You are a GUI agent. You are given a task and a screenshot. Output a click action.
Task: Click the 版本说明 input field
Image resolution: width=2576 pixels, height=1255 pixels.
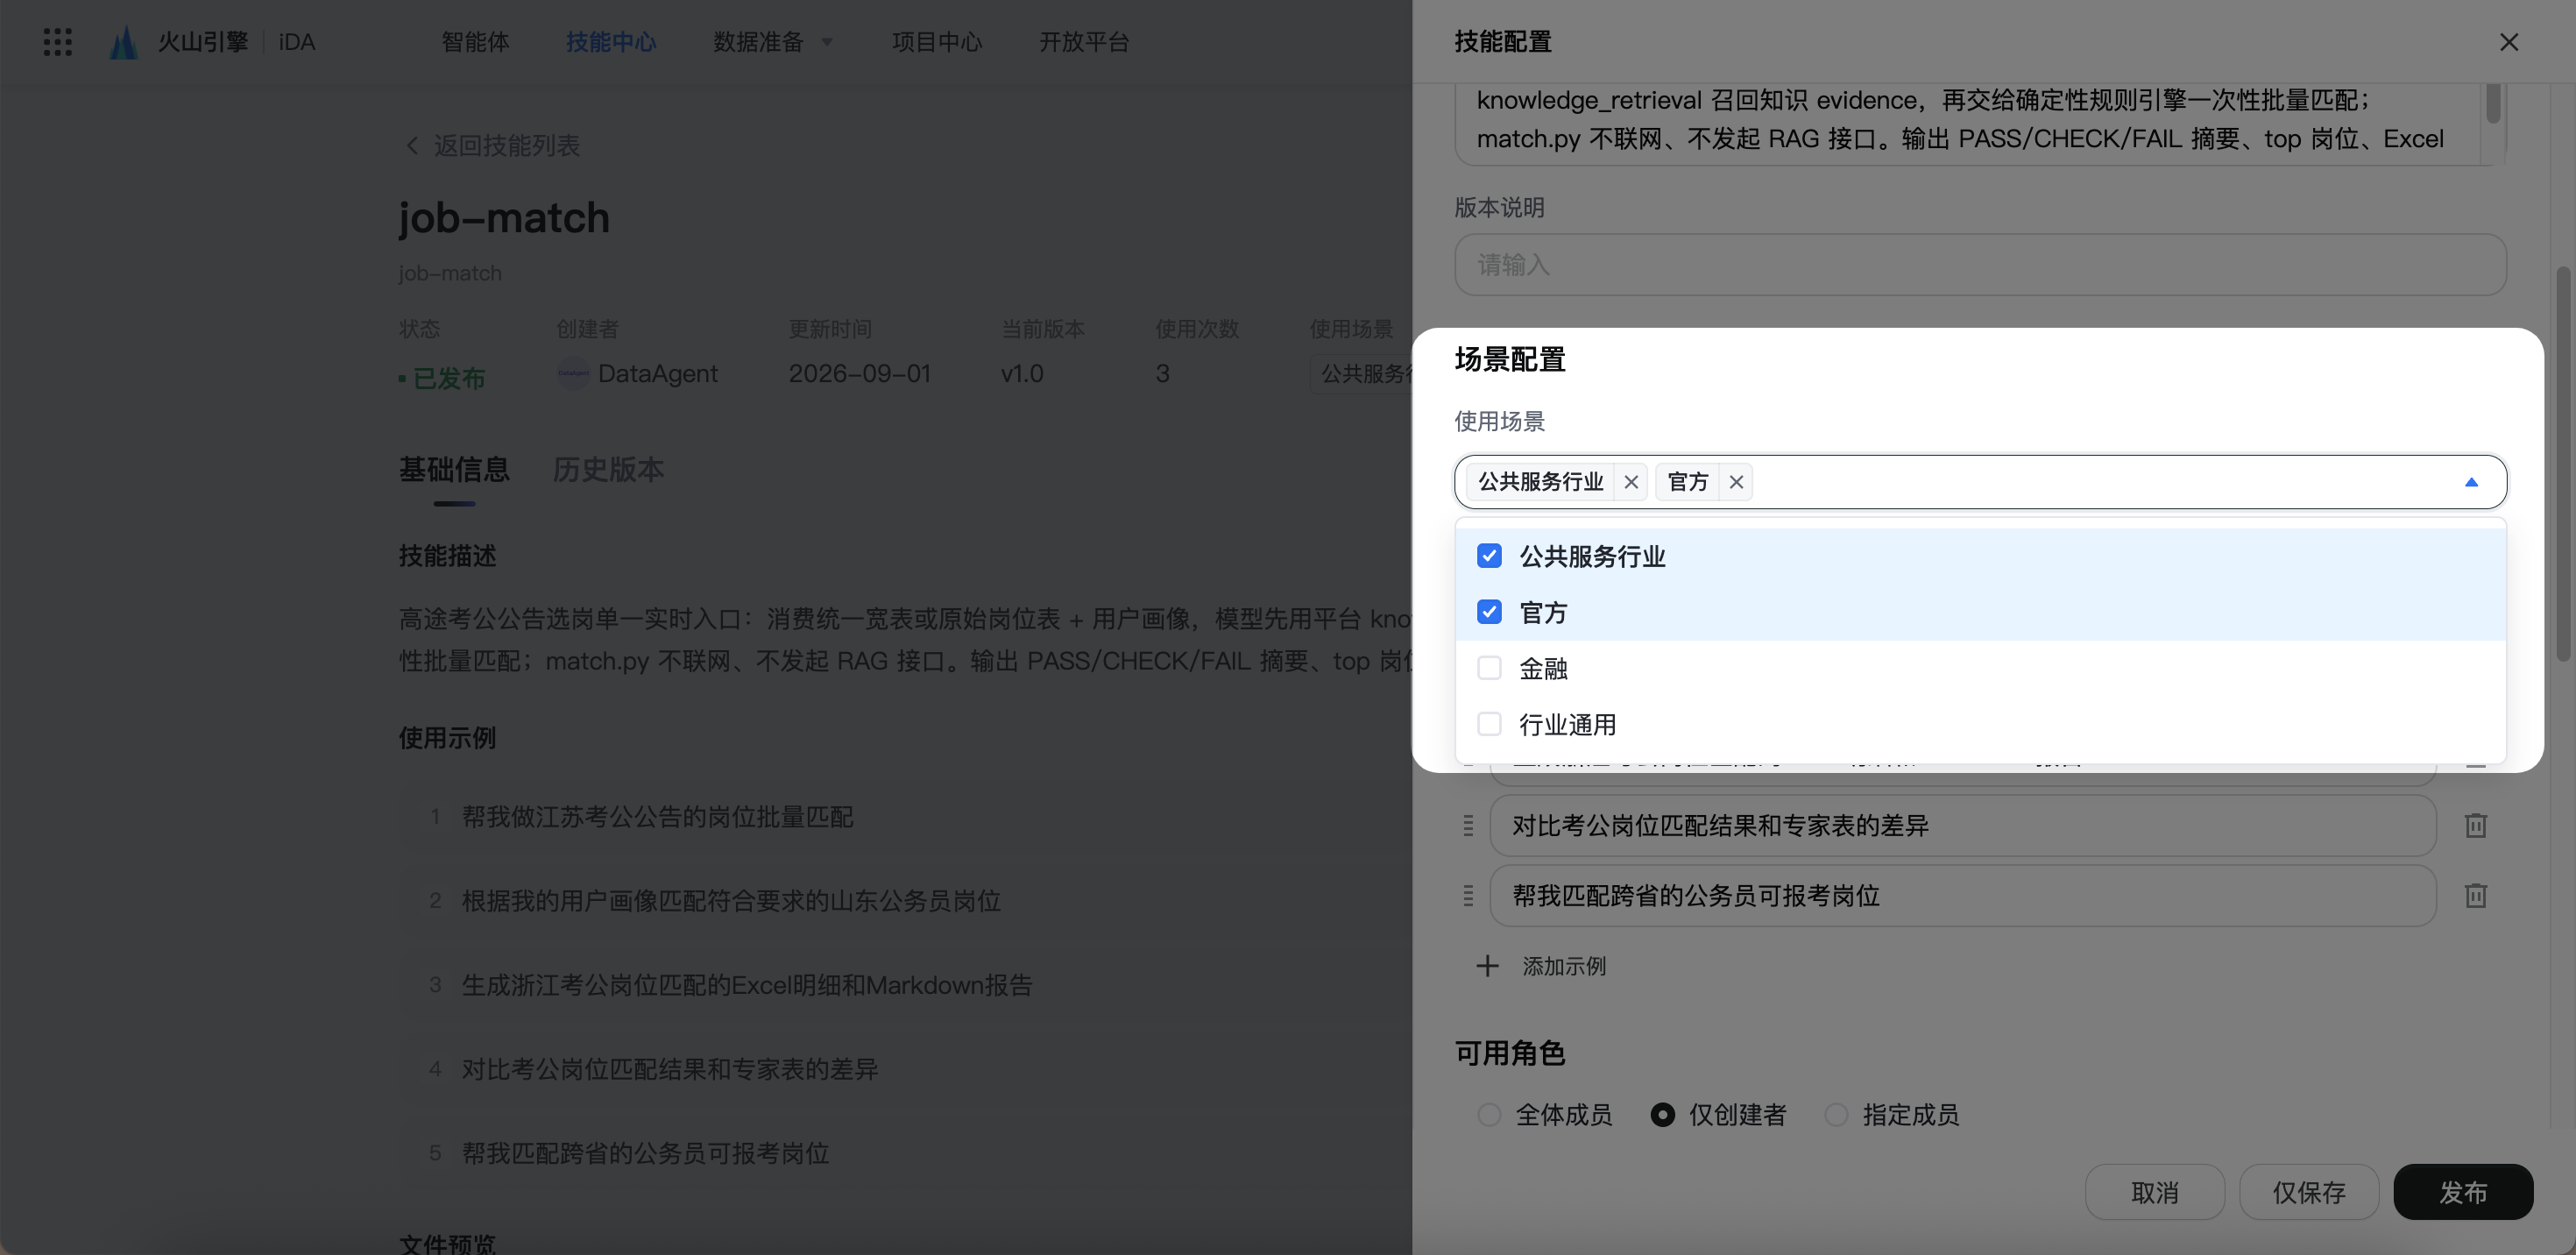[1979, 265]
